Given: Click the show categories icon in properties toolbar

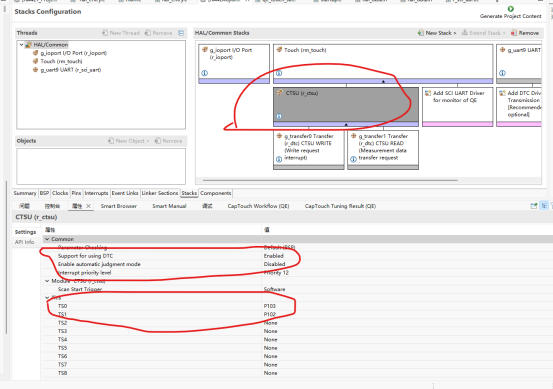Looking at the screenshot, I should click(544, 206).
